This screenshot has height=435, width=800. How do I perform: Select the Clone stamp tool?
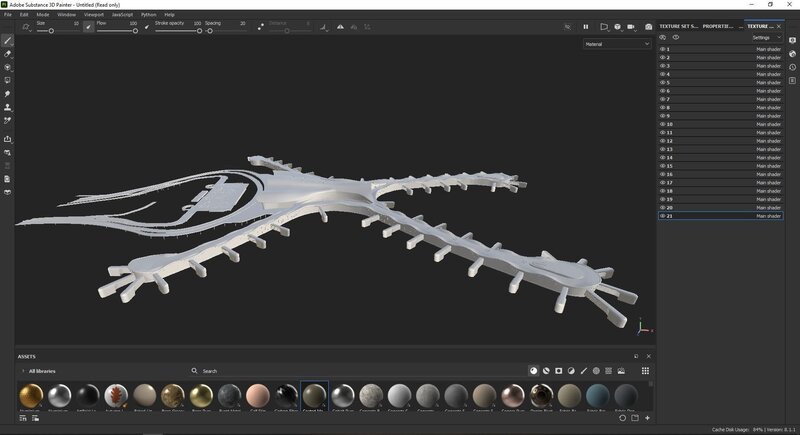tap(8, 107)
